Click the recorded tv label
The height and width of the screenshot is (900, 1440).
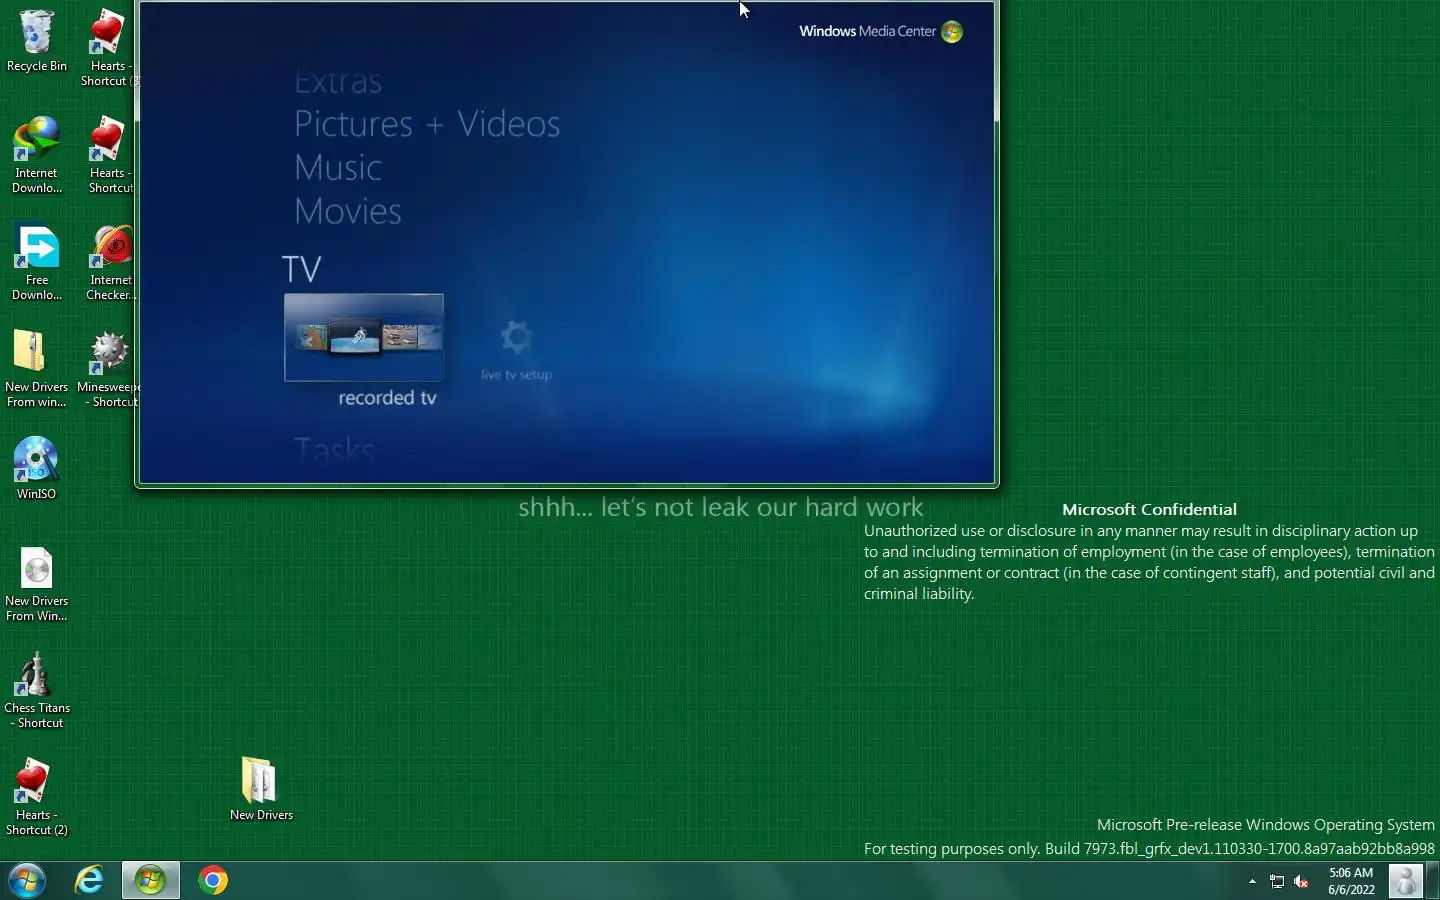pyautogui.click(x=387, y=398)
